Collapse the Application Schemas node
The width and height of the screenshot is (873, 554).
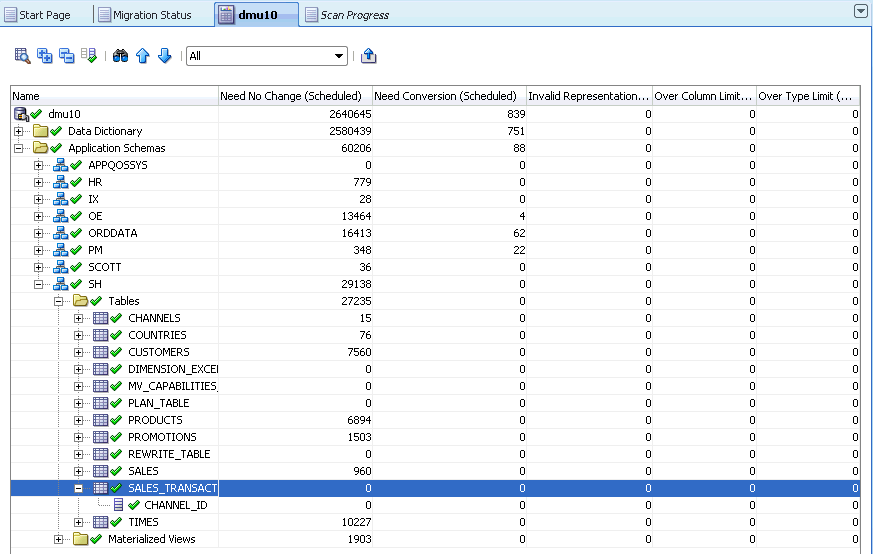(x=19, y=148)
